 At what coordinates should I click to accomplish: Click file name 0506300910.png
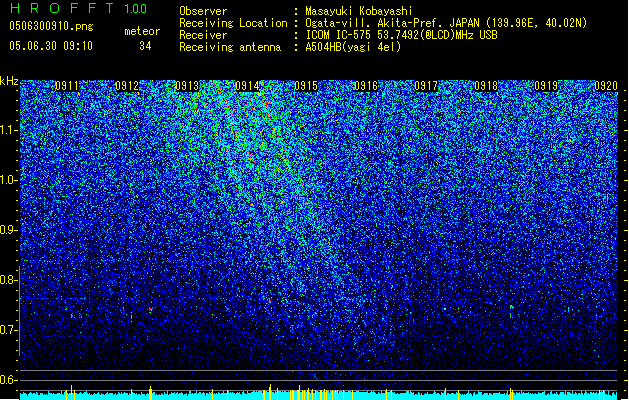[51, 26]
